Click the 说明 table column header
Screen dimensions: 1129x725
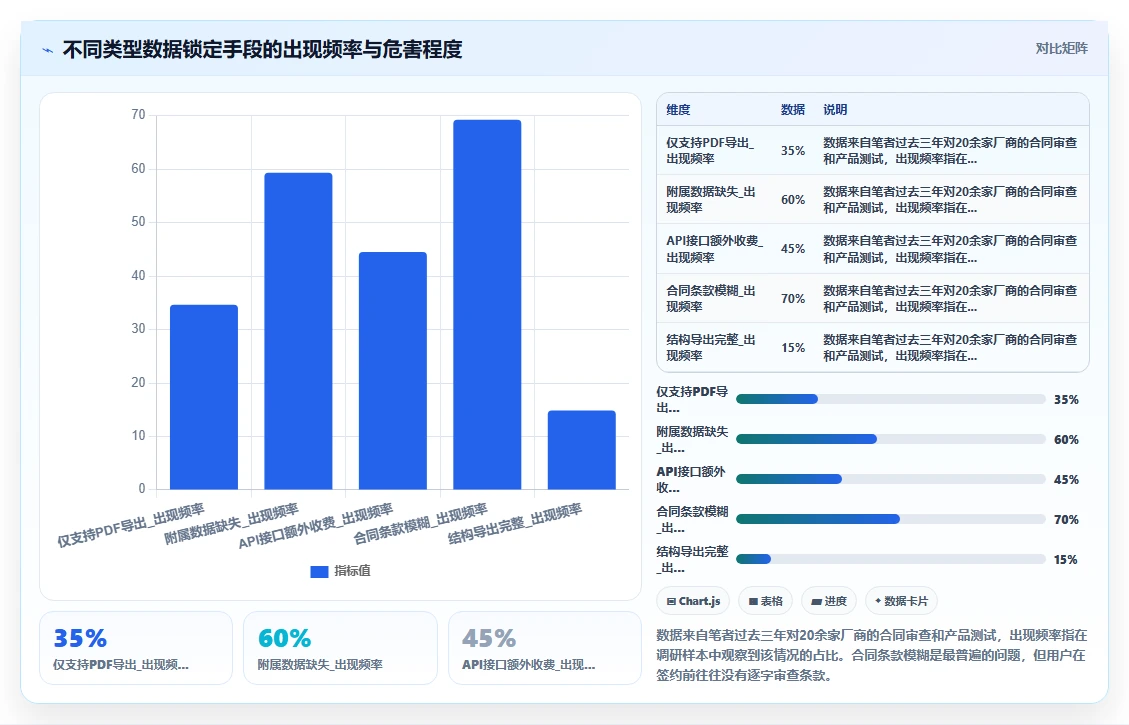(835, 109)
